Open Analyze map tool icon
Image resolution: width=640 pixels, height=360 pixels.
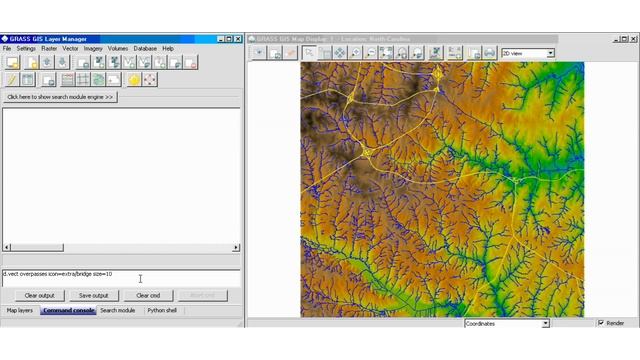(436, 53)
